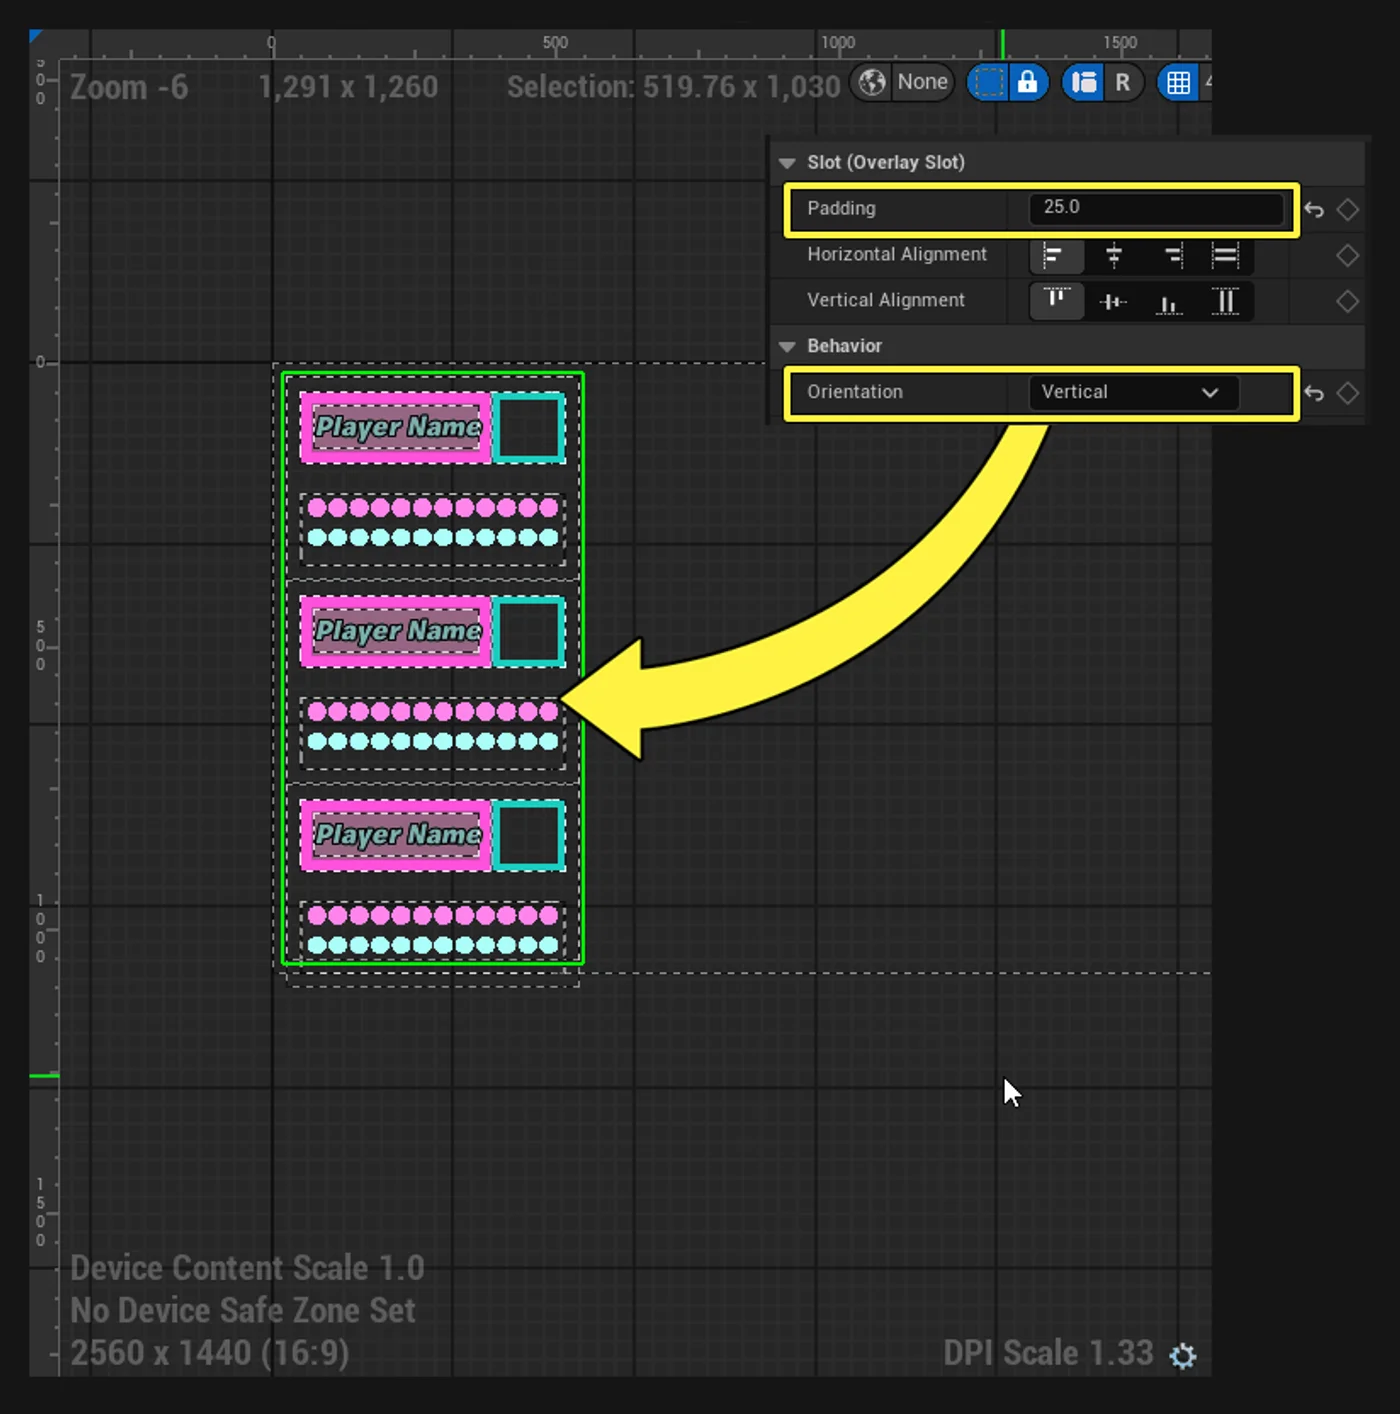This screenshot has height=1414, width=1400.
Task: Click the Padding row diamond binding icon
Action: pos(1347,210)
